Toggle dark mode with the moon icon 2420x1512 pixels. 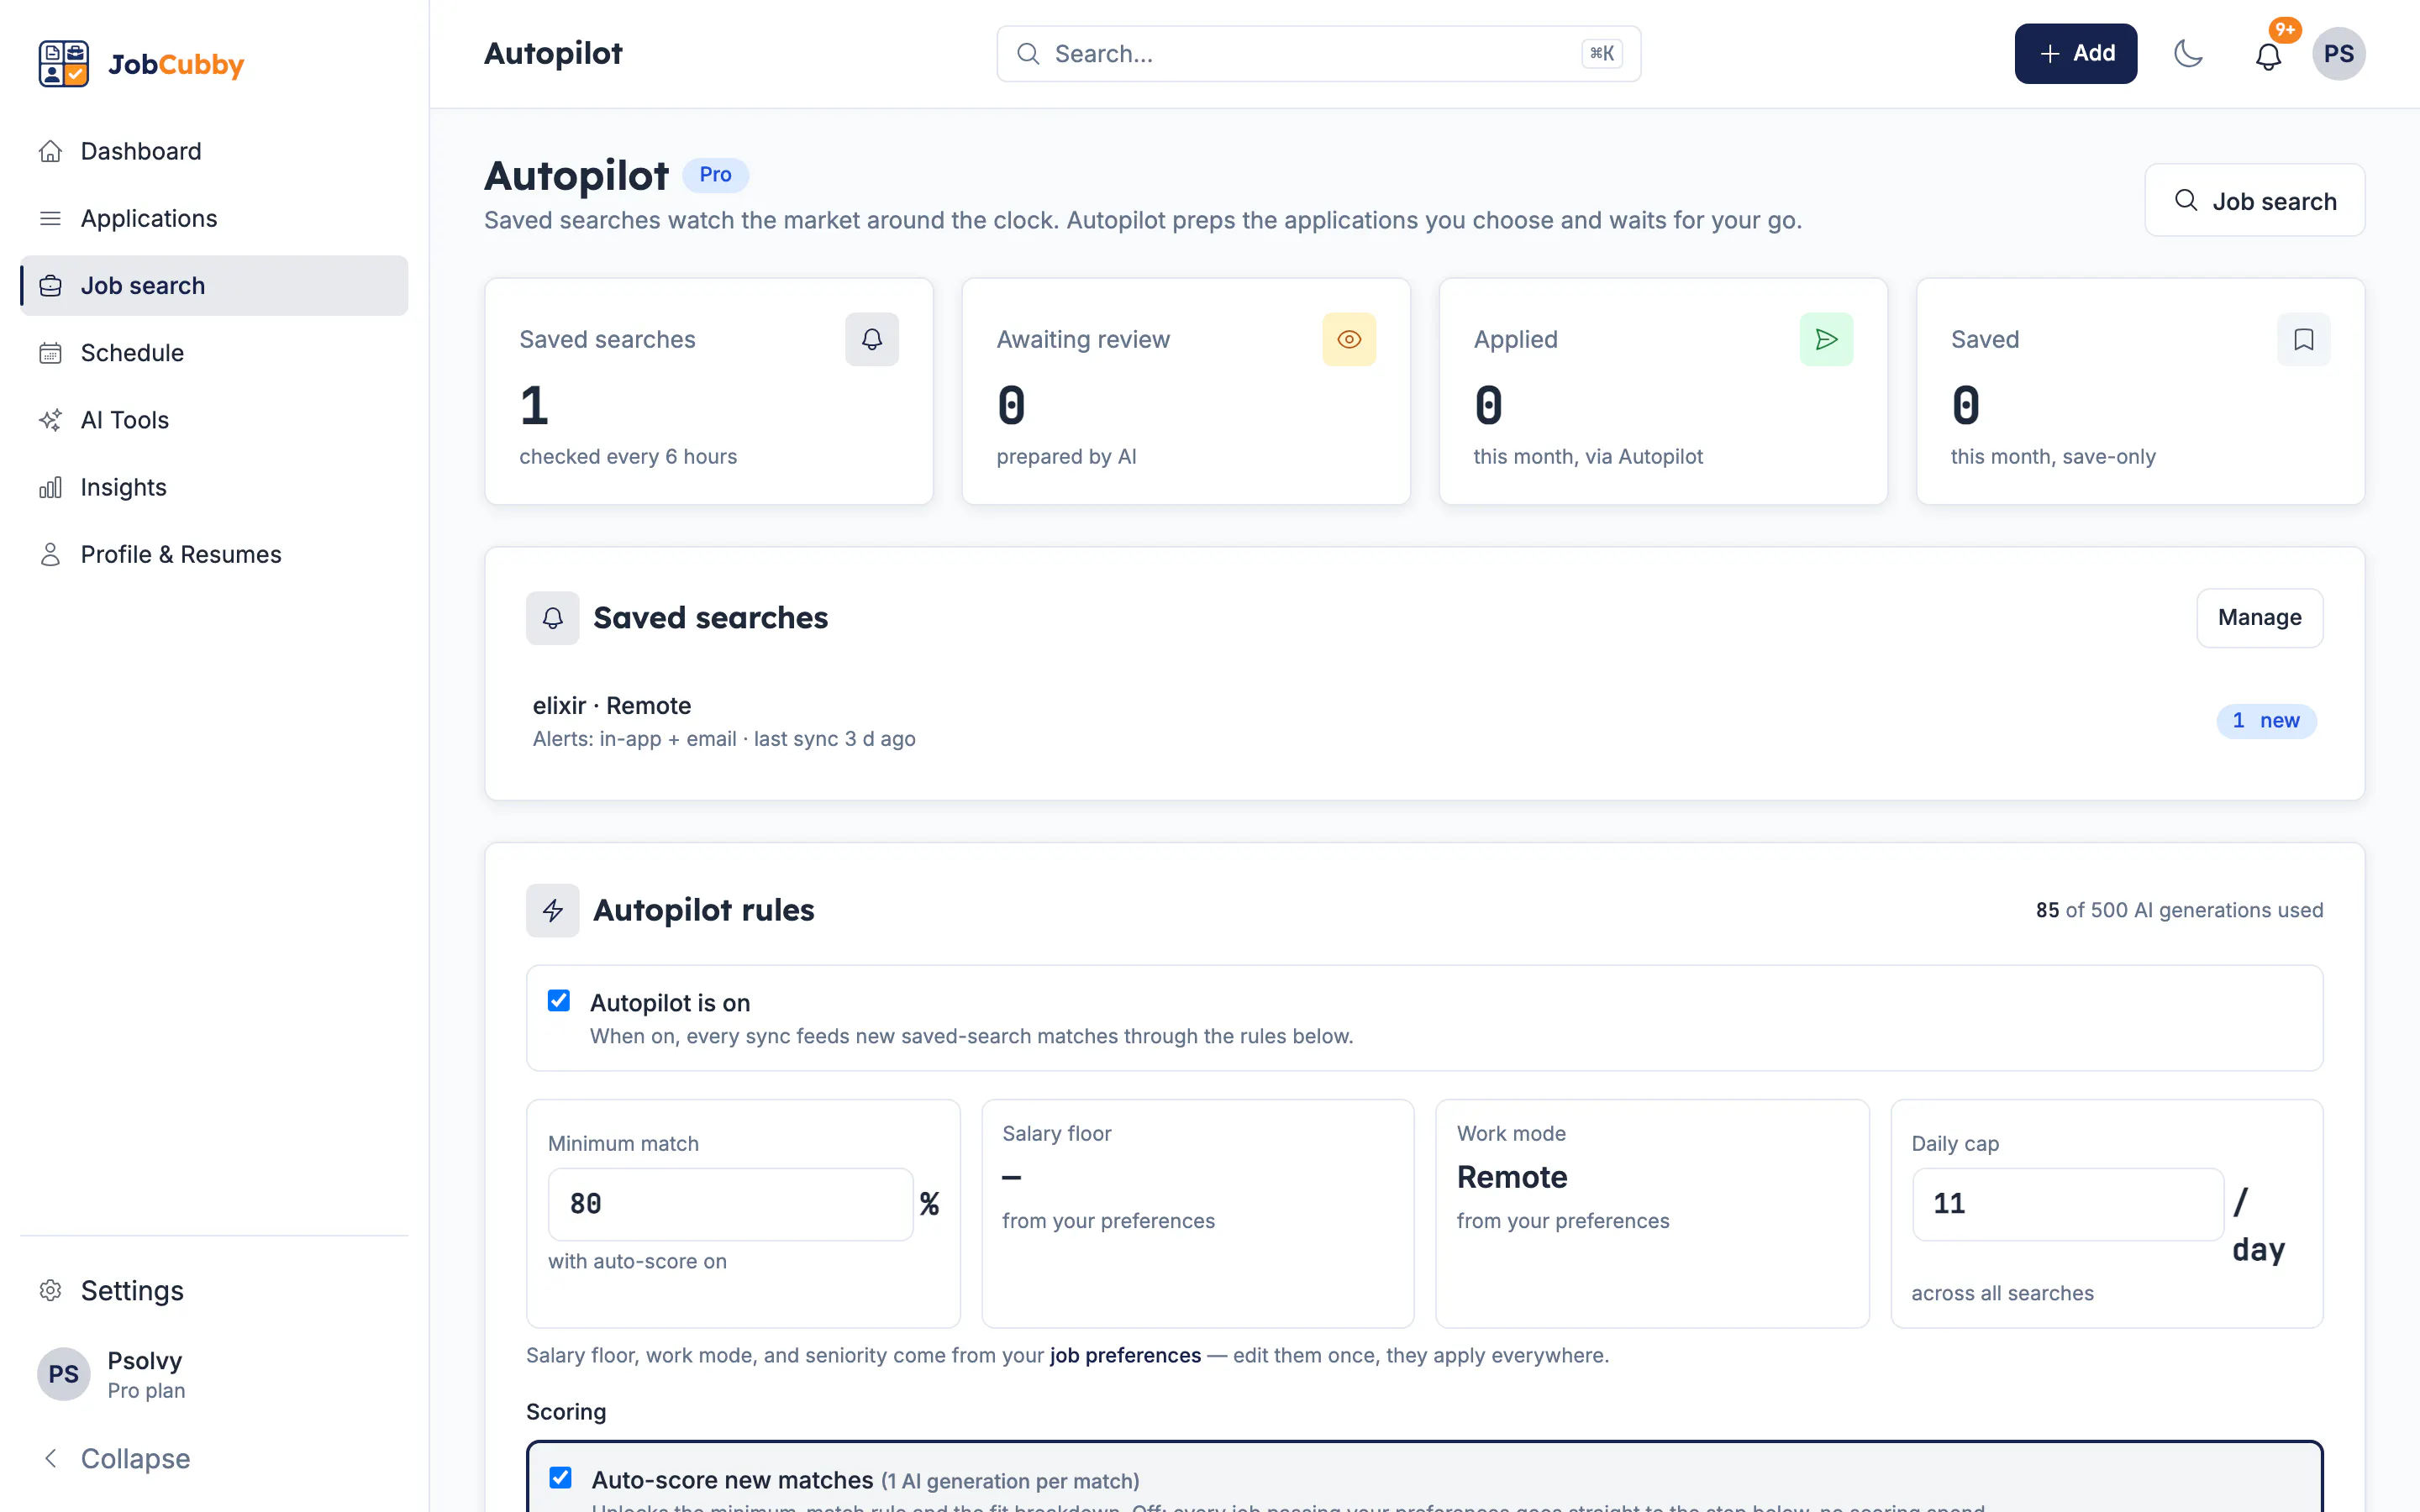pos(2188,54)
